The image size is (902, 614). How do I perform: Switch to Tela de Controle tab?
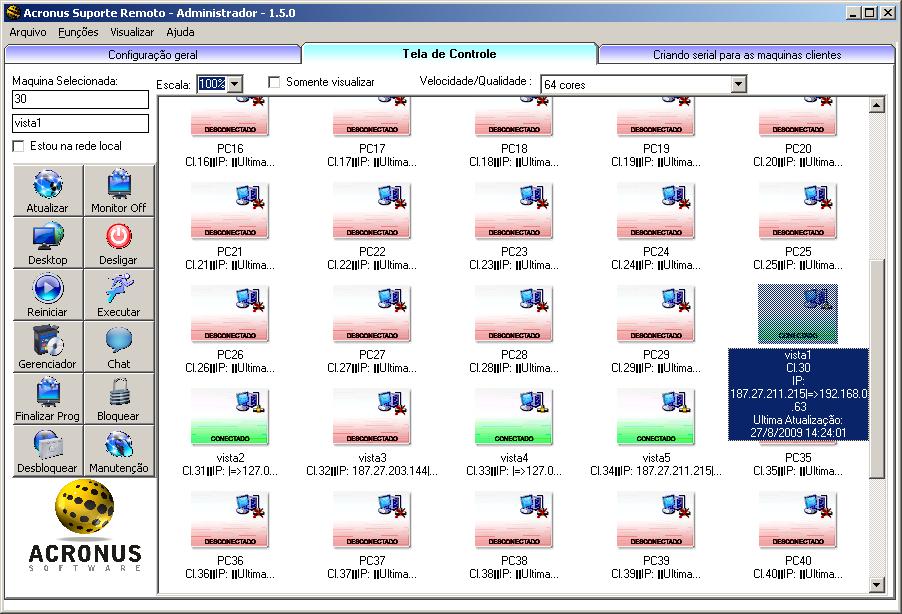point(449,54)
